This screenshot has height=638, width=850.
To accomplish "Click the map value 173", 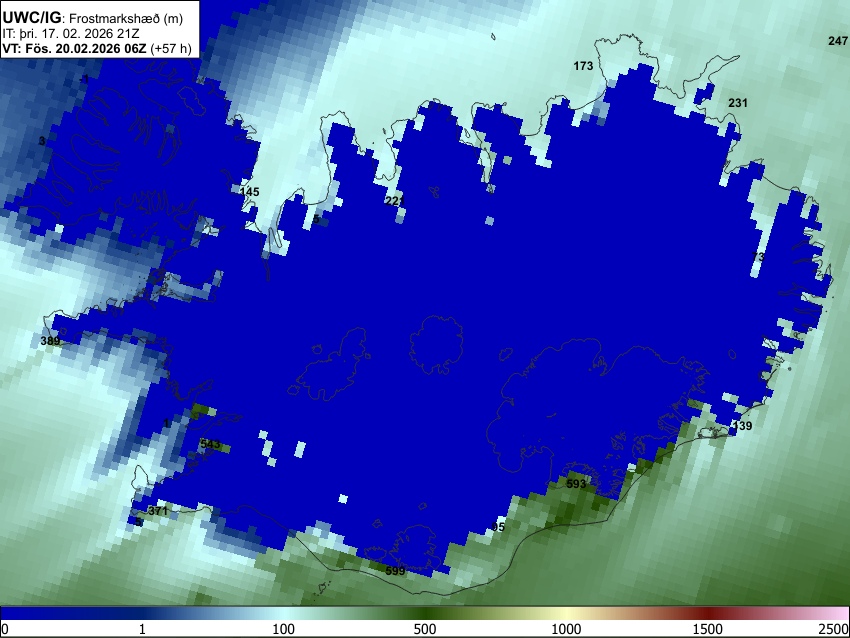I will point(583,66).
